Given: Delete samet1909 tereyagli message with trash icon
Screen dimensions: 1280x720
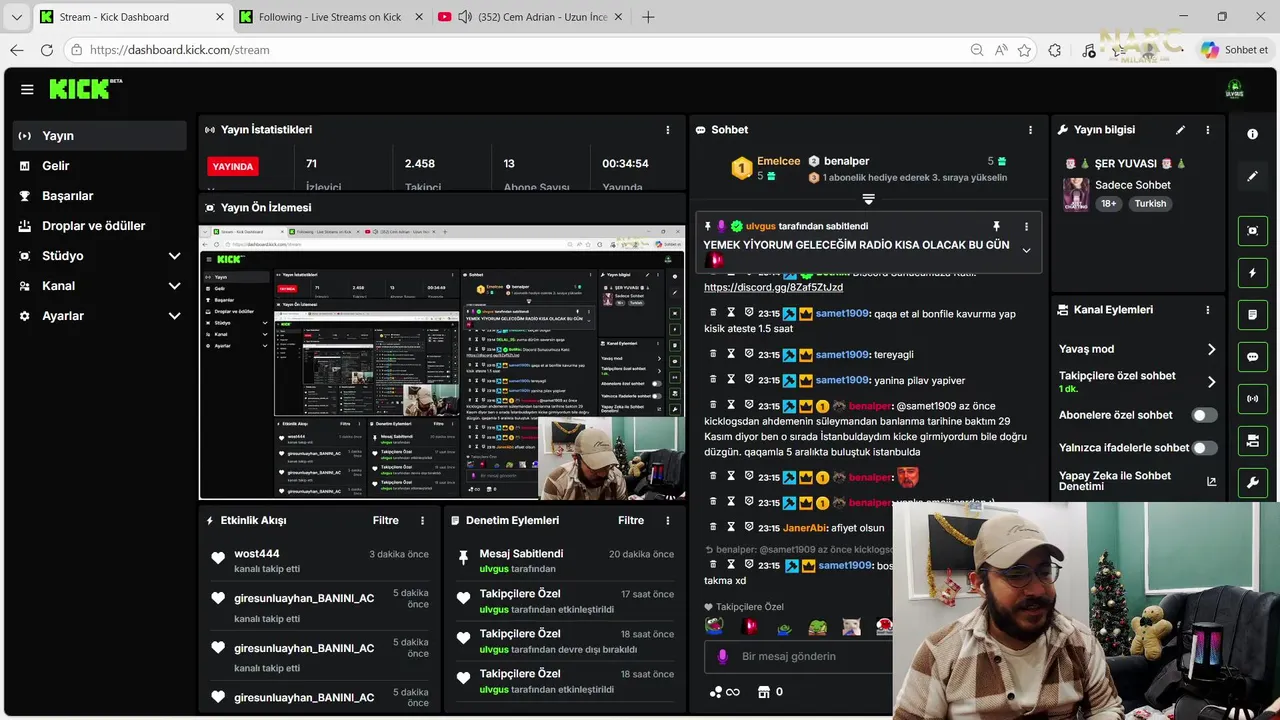Looking at the screenshot, I should click(713, 354).
